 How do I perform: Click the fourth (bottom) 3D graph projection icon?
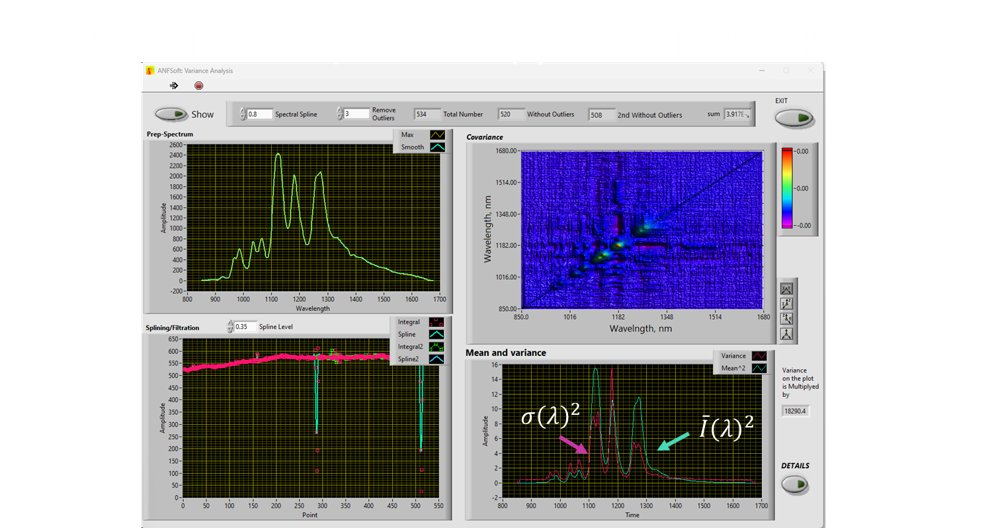[786, 334]
